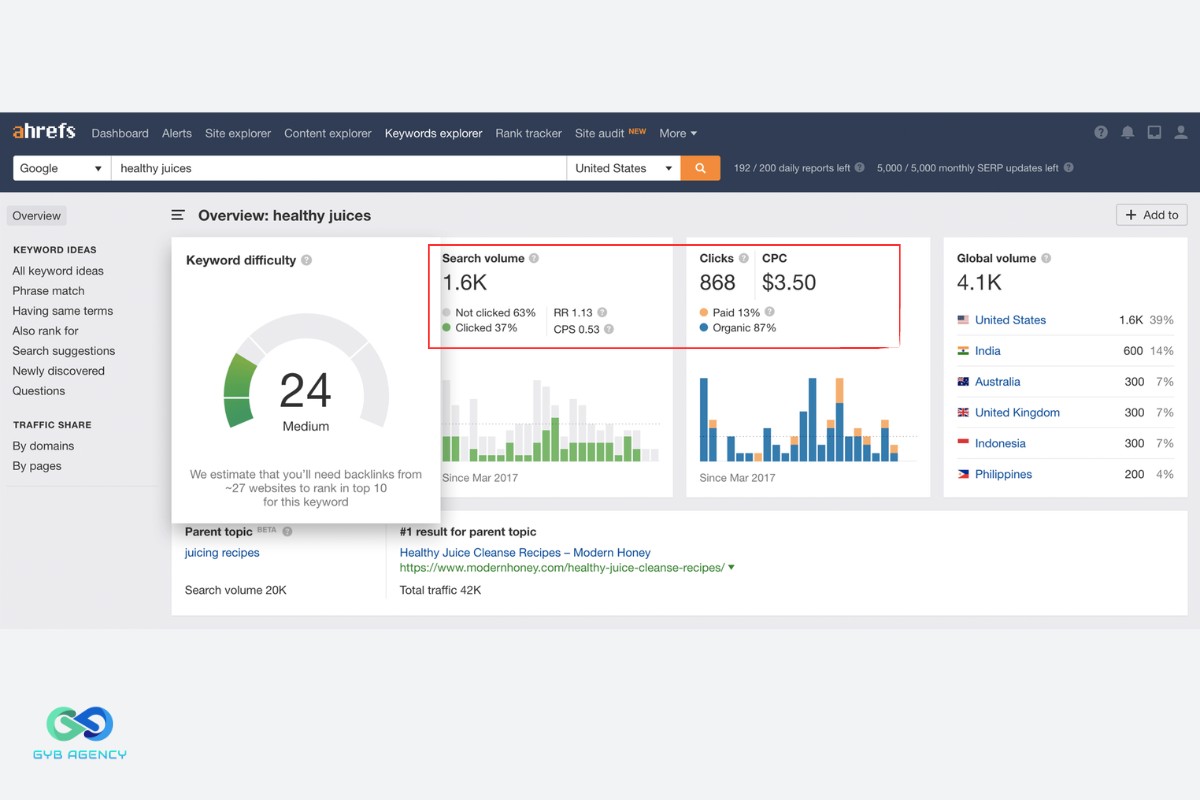
Task: Click the Keyword difficulty gauge showing 24
Action: tap(305, 373)
